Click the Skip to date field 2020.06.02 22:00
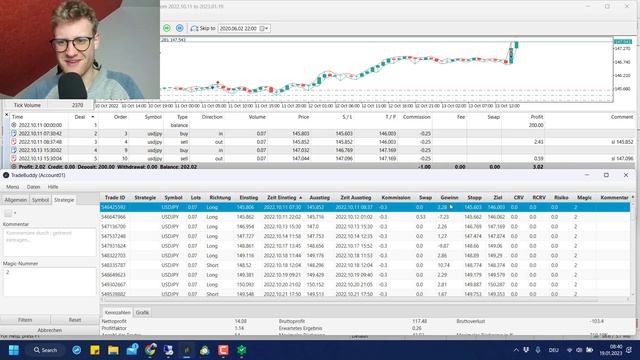 pyautogui.click(x=238, y=29)
